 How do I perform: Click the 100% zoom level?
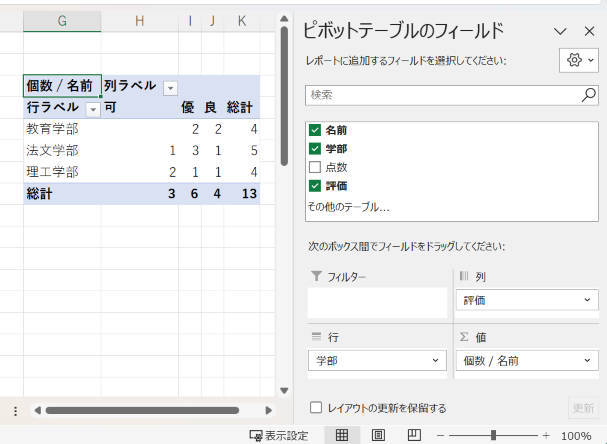(x=576, y=436)
